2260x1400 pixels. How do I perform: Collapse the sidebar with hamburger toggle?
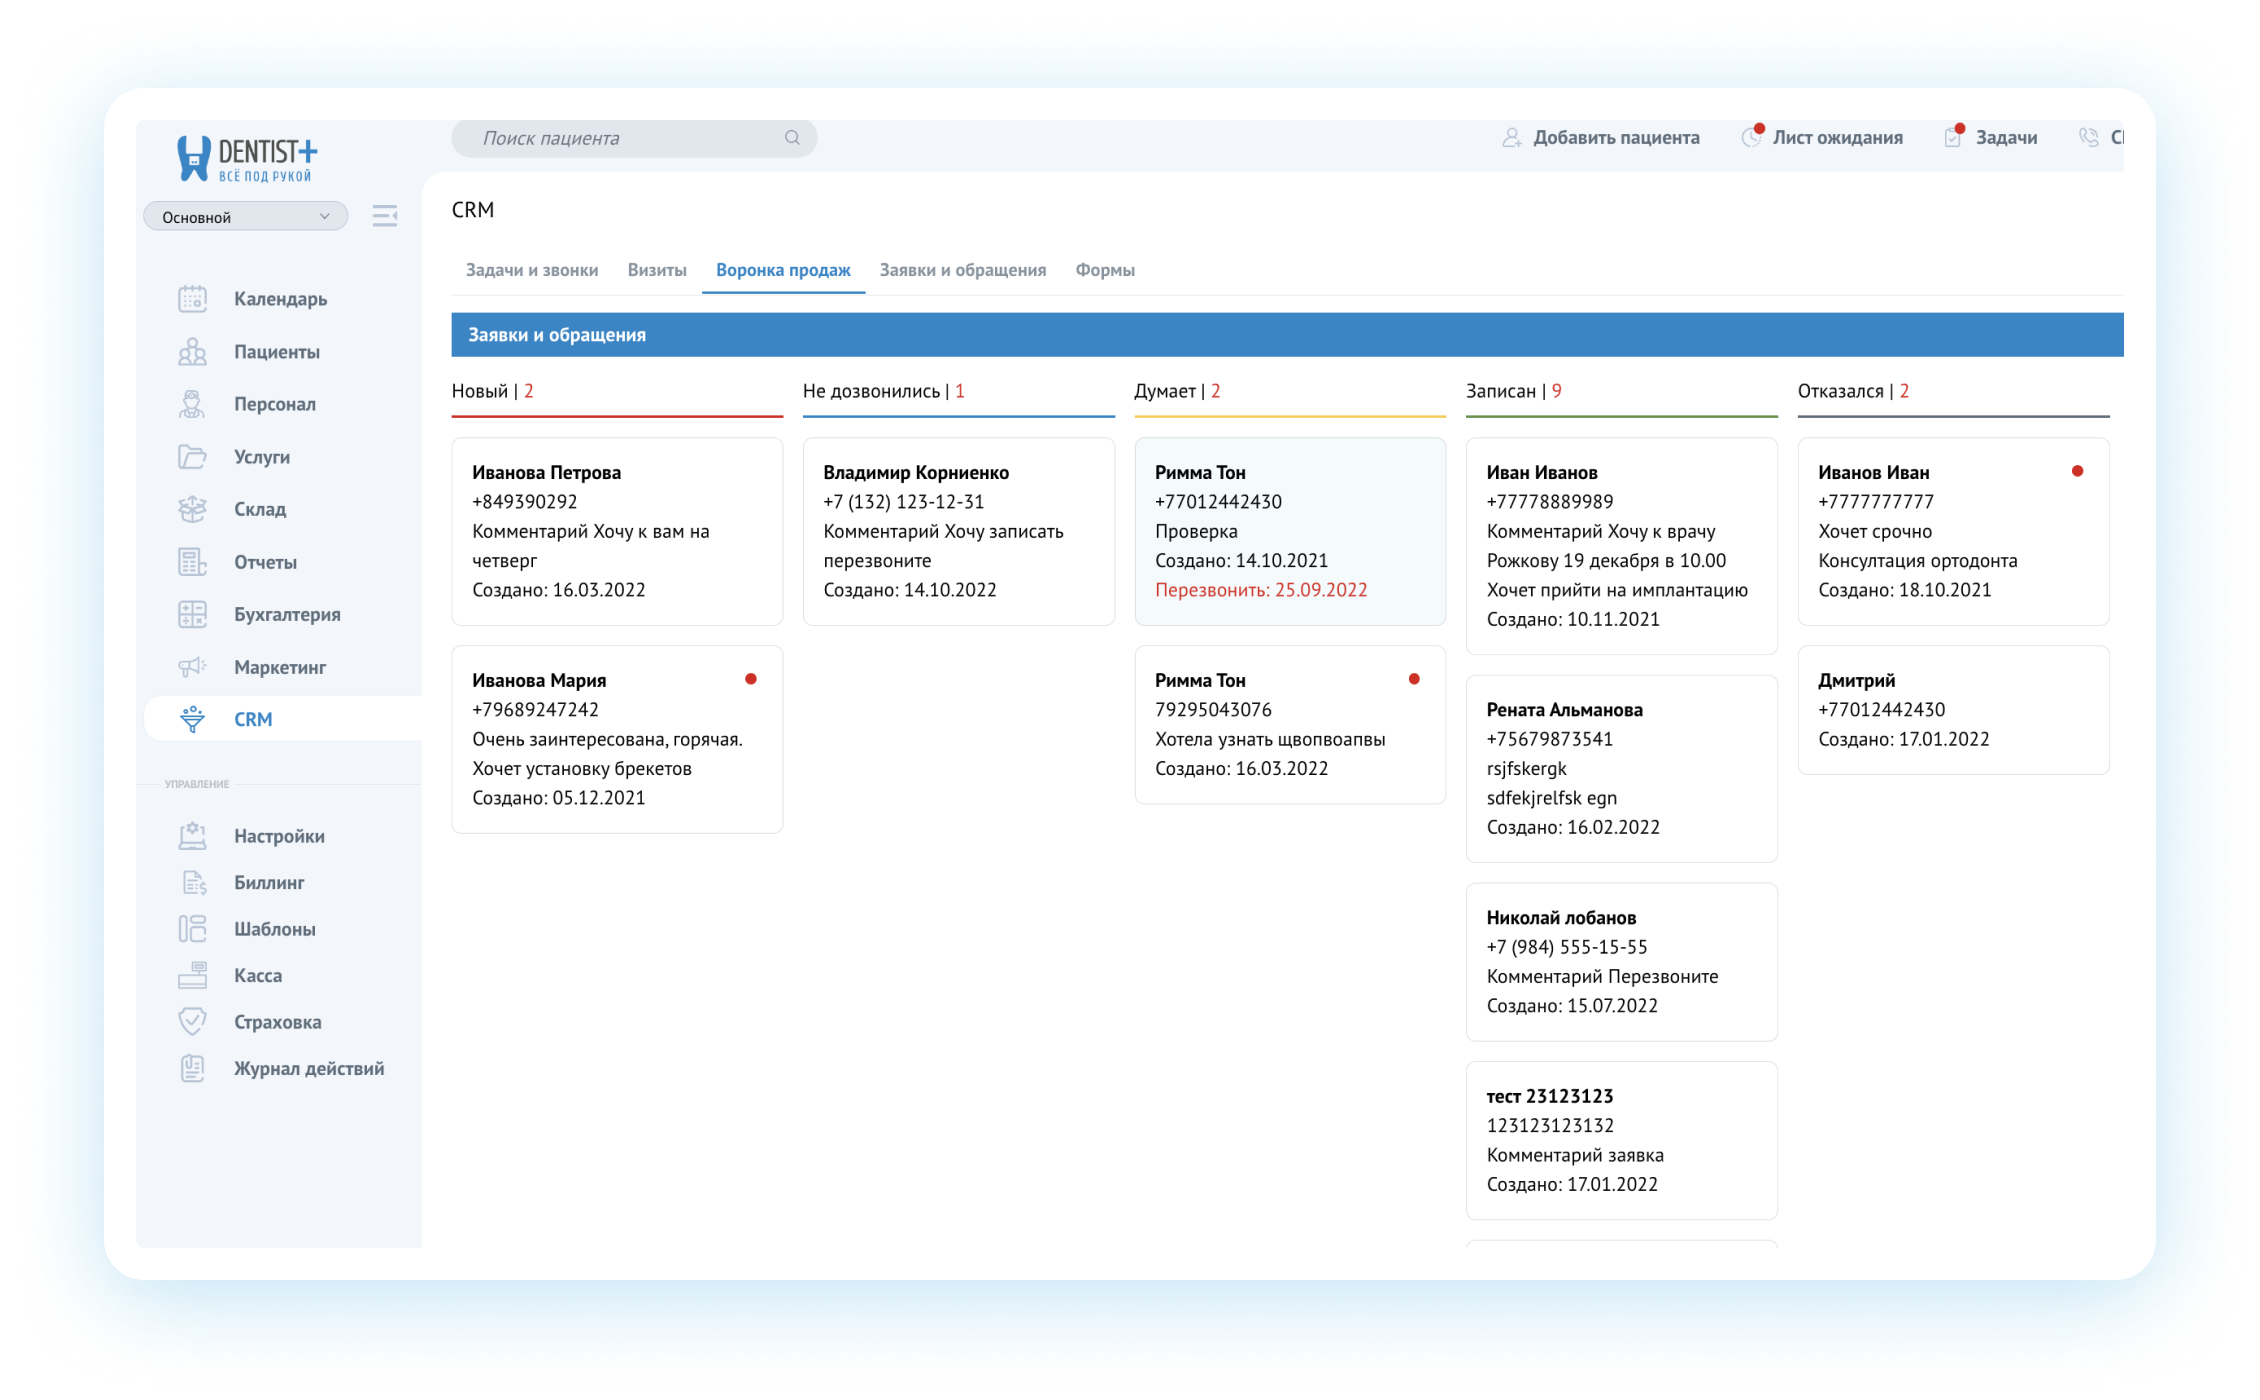(x=385, y=216)
